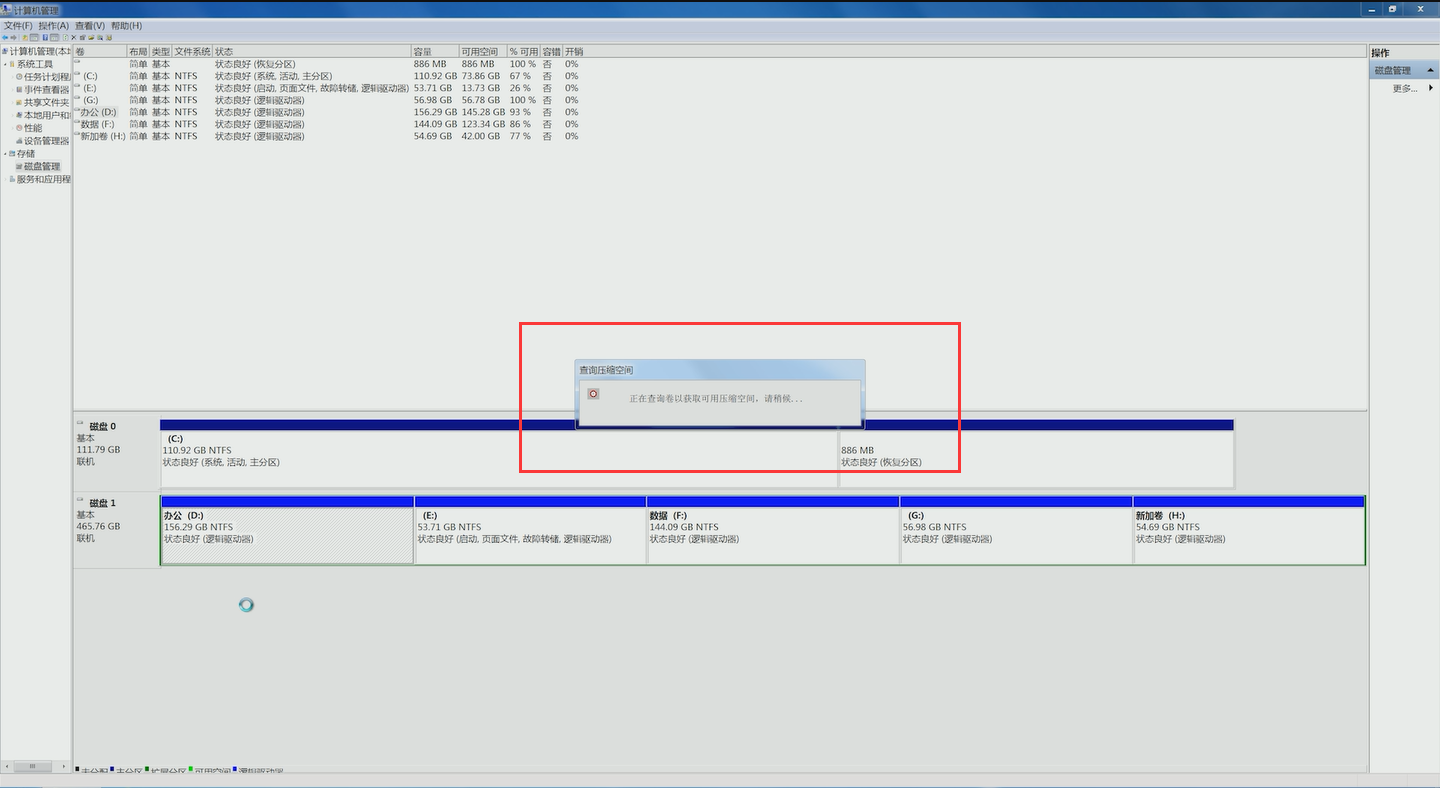Click the blue Back arrow in toolbar
This screenshot has height=788, width=1440.
click(5, 37)
